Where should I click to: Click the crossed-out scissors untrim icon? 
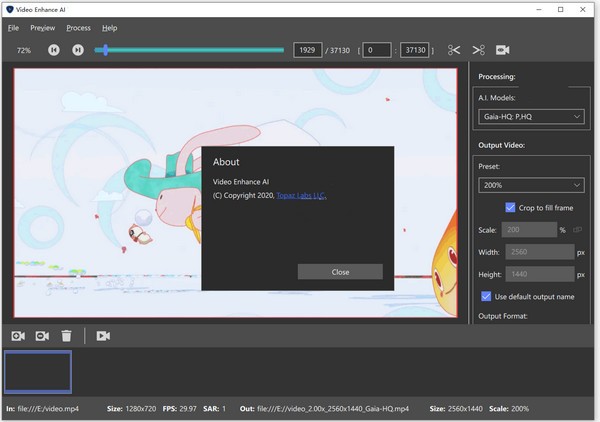pos(479,50)
